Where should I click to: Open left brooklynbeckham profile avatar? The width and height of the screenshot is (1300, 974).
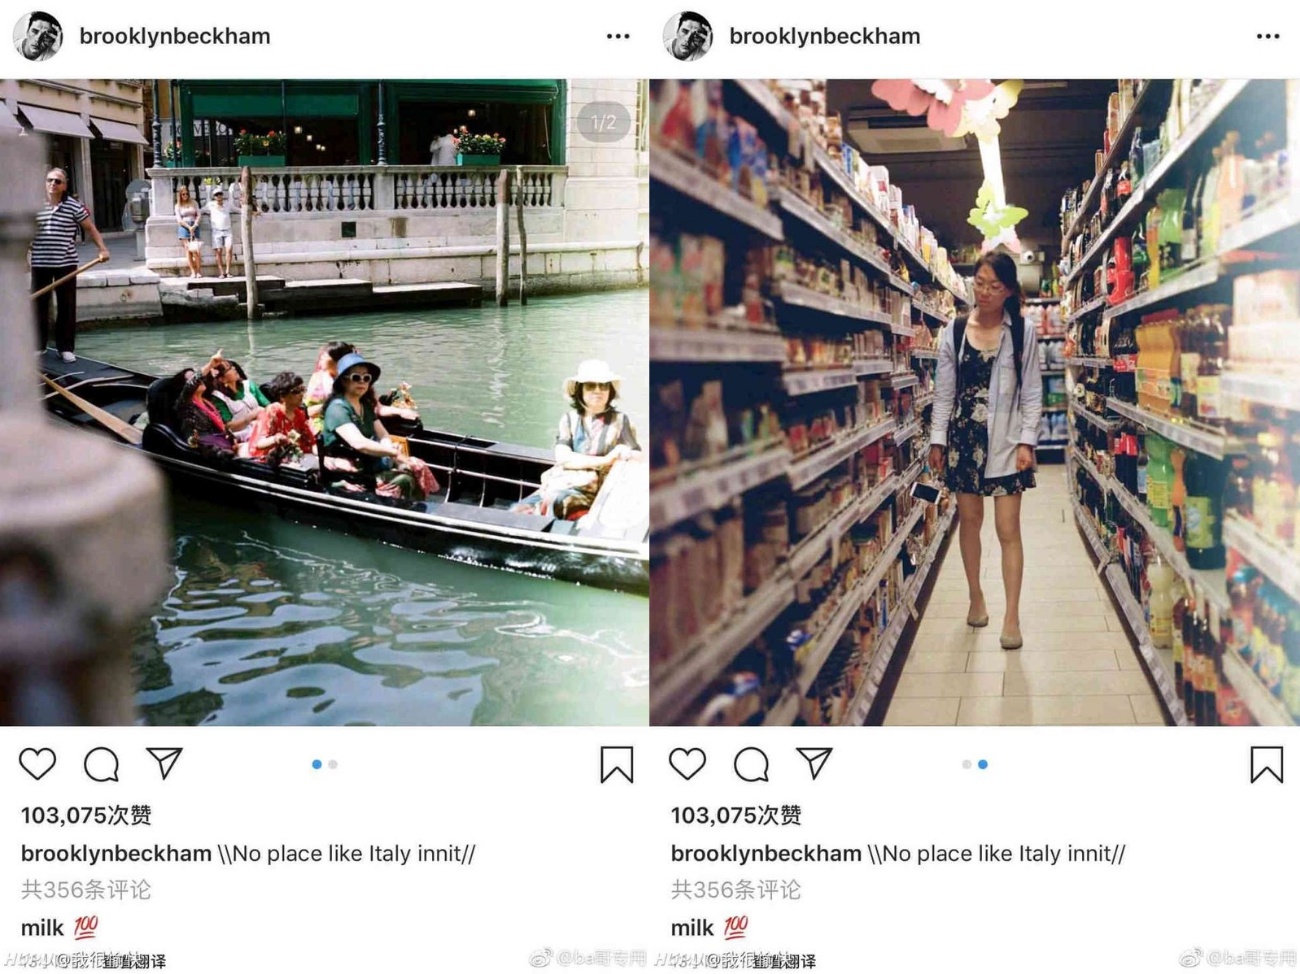[x=38, y=36]
